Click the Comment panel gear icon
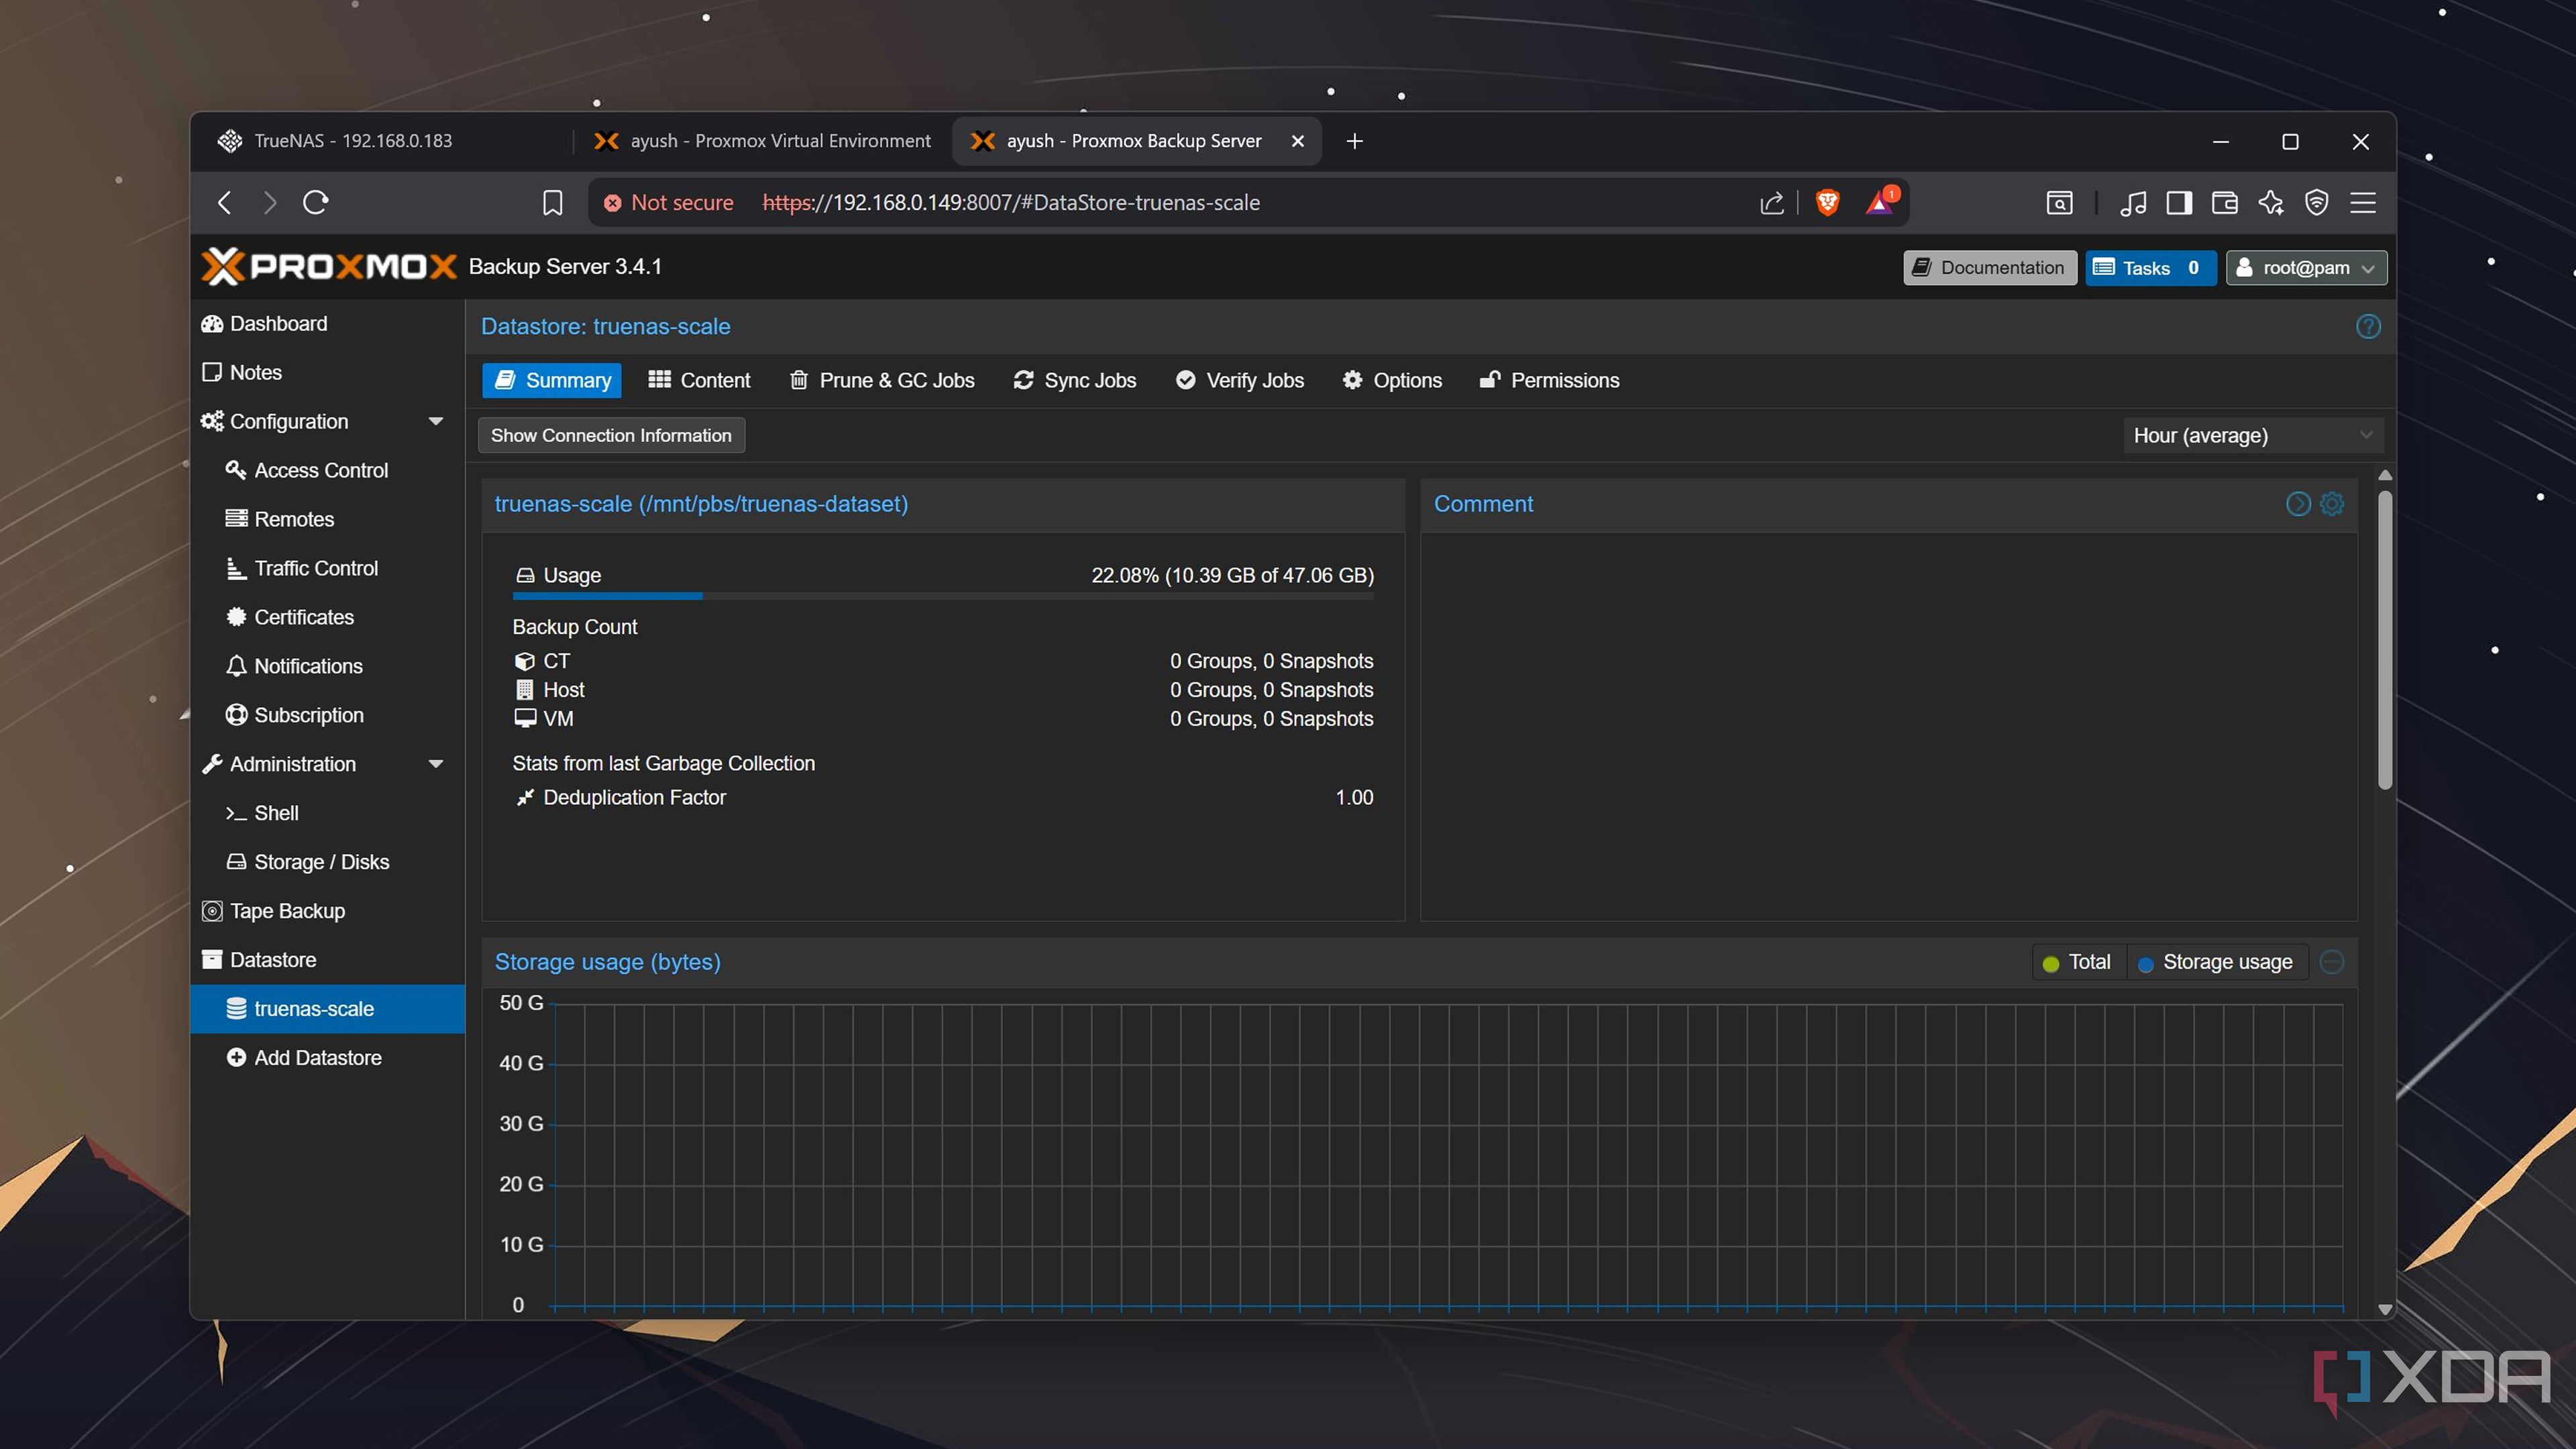Viewport: 2576px width, 1449px height. [2332, 503]
